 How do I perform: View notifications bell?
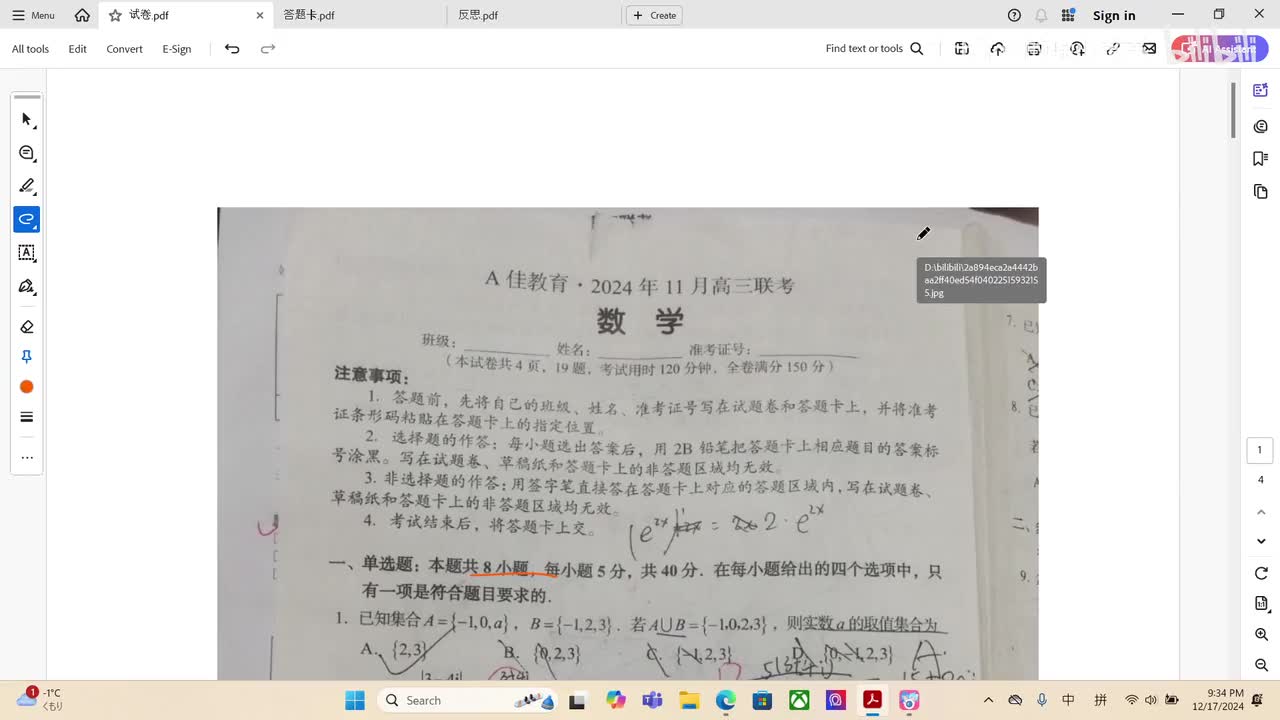coord(1041,15)
